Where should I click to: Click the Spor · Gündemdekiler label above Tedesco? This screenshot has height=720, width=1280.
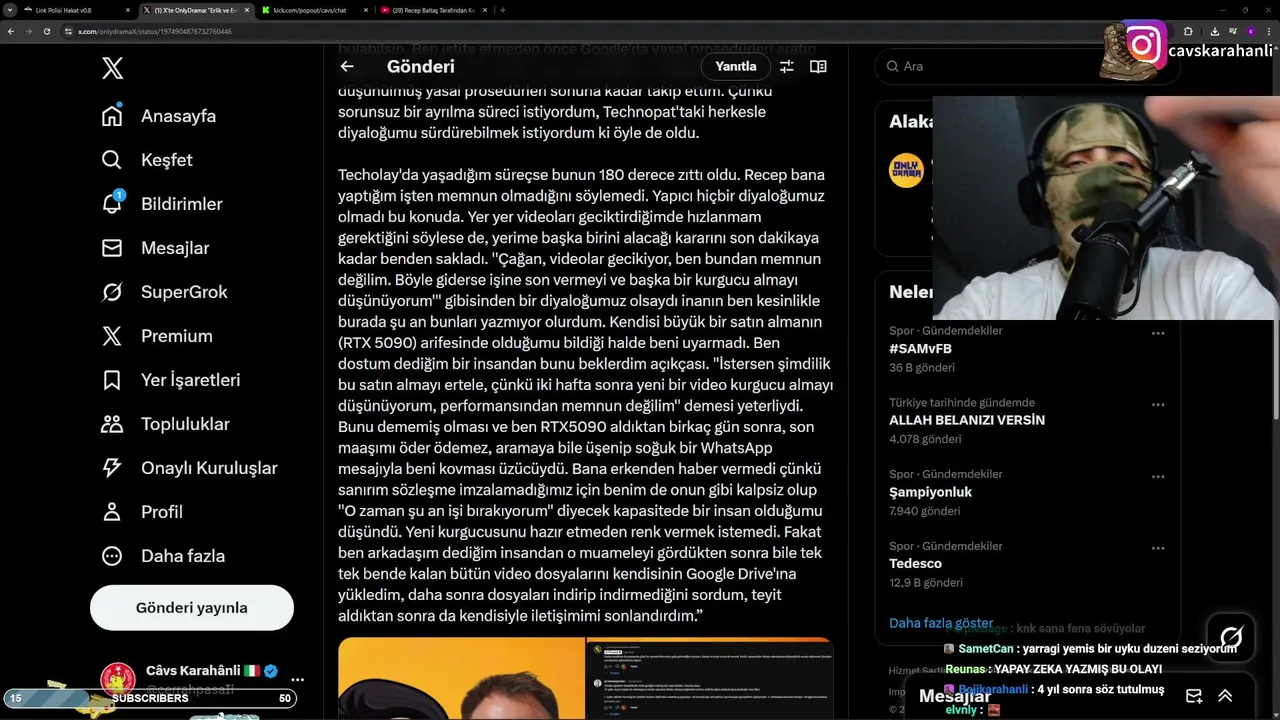click(946, 546)
